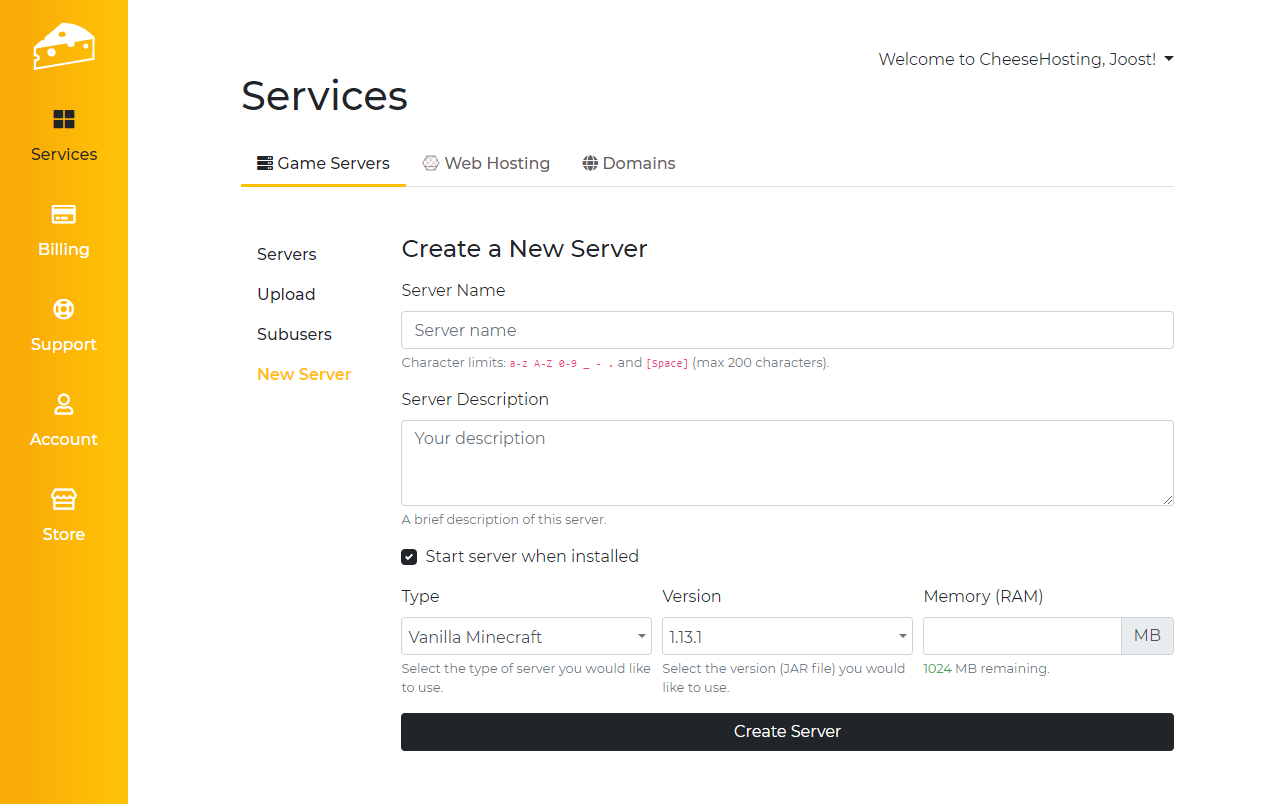Expand the Welcome Joost user menu
Screen dimensions: 1287x804
point(1025,59)
